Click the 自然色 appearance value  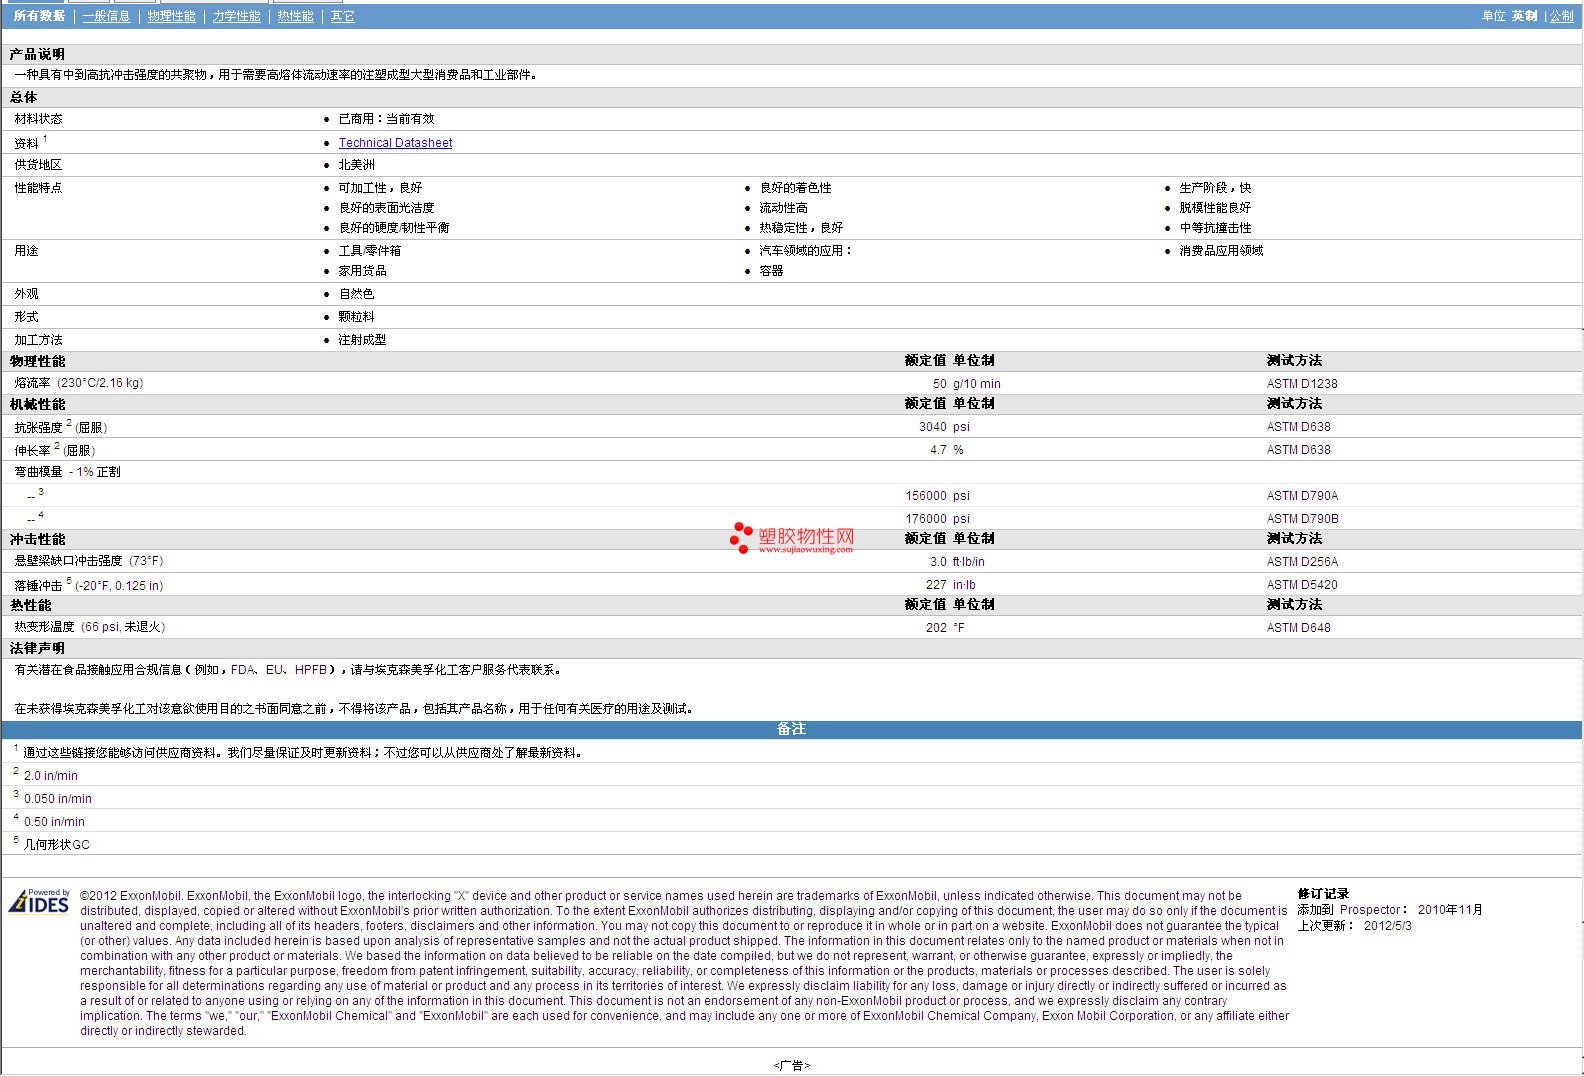[356, 294]
